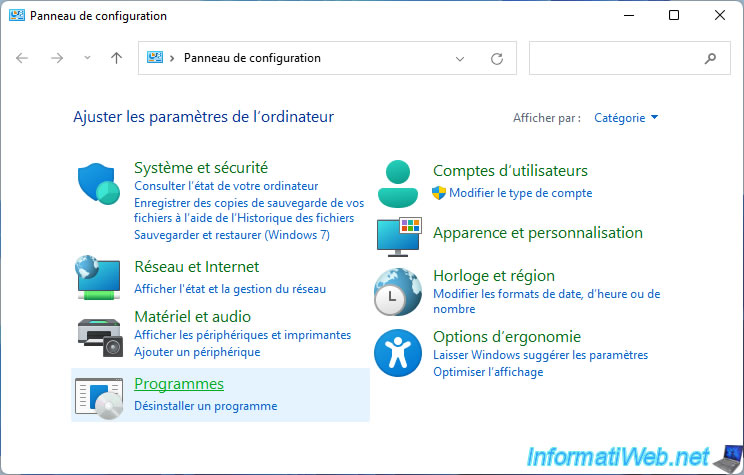744x475 pixels.
Task: Click the Comptes d'utilisateurs person icon
Action: [x=398, y=182]
